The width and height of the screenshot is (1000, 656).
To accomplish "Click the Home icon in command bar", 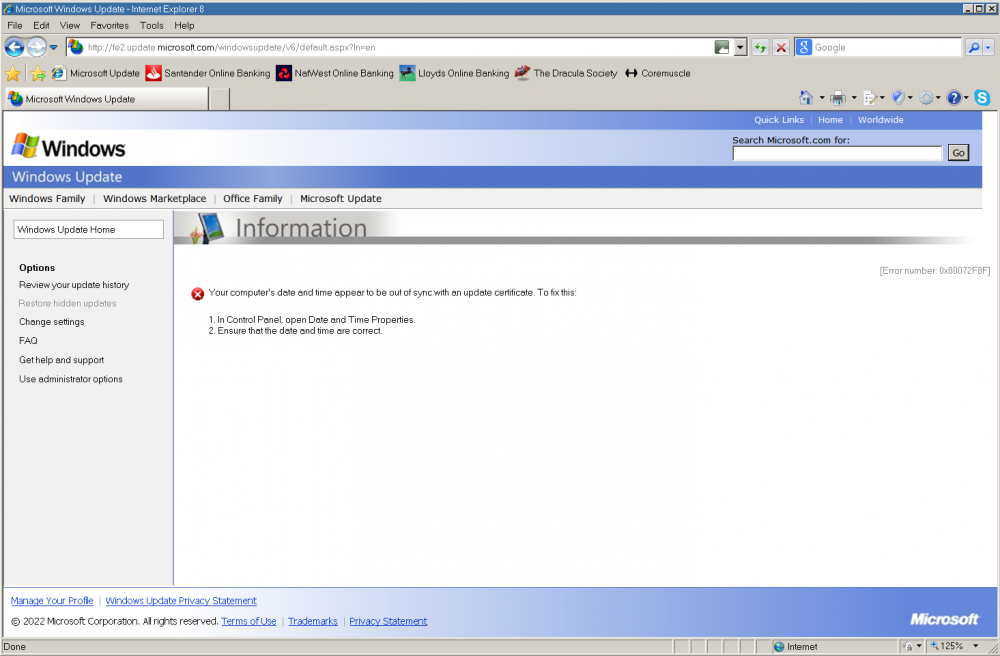I will (806, 98).
